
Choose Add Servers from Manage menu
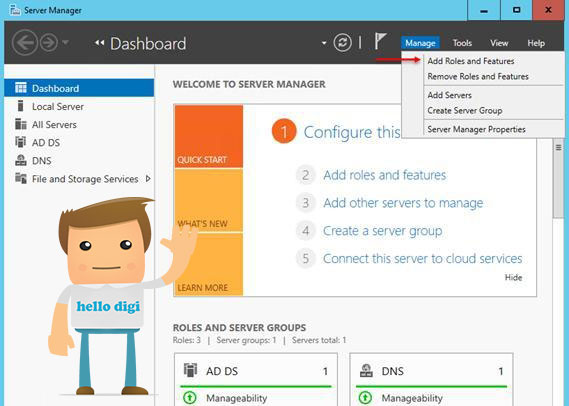click(449, 95)
